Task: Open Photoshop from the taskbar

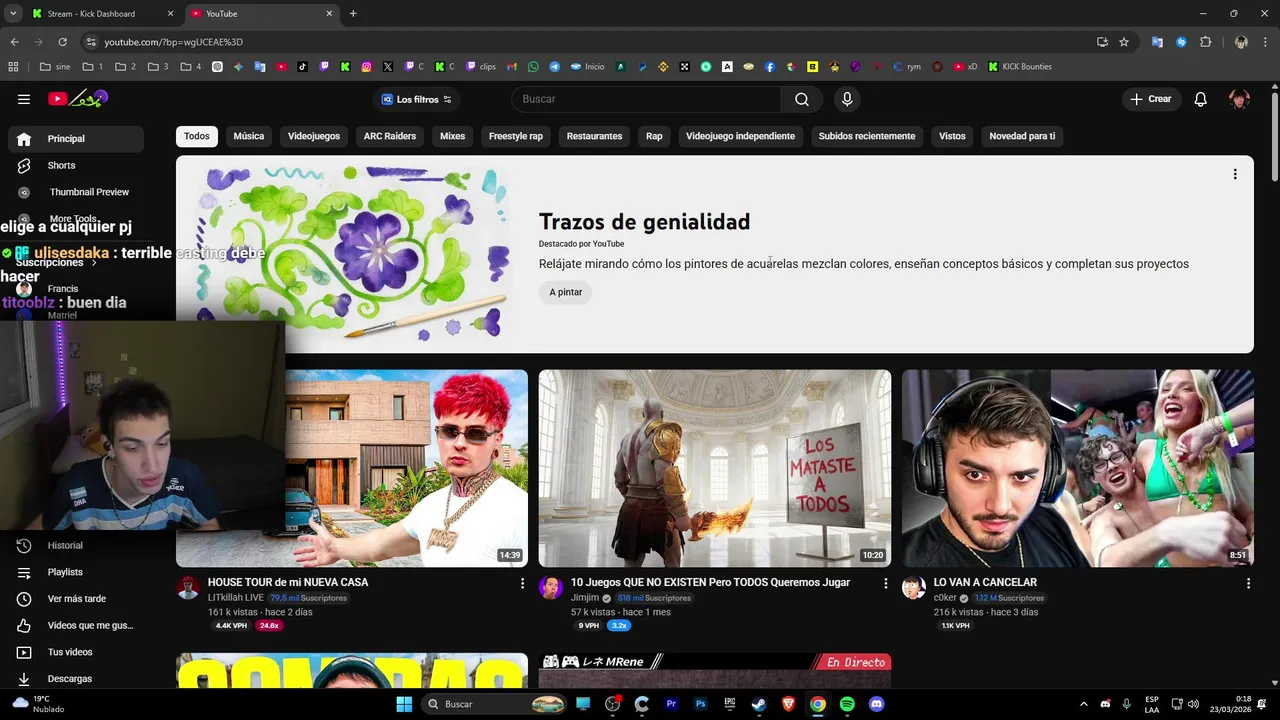Action: [x=701, y=704]
